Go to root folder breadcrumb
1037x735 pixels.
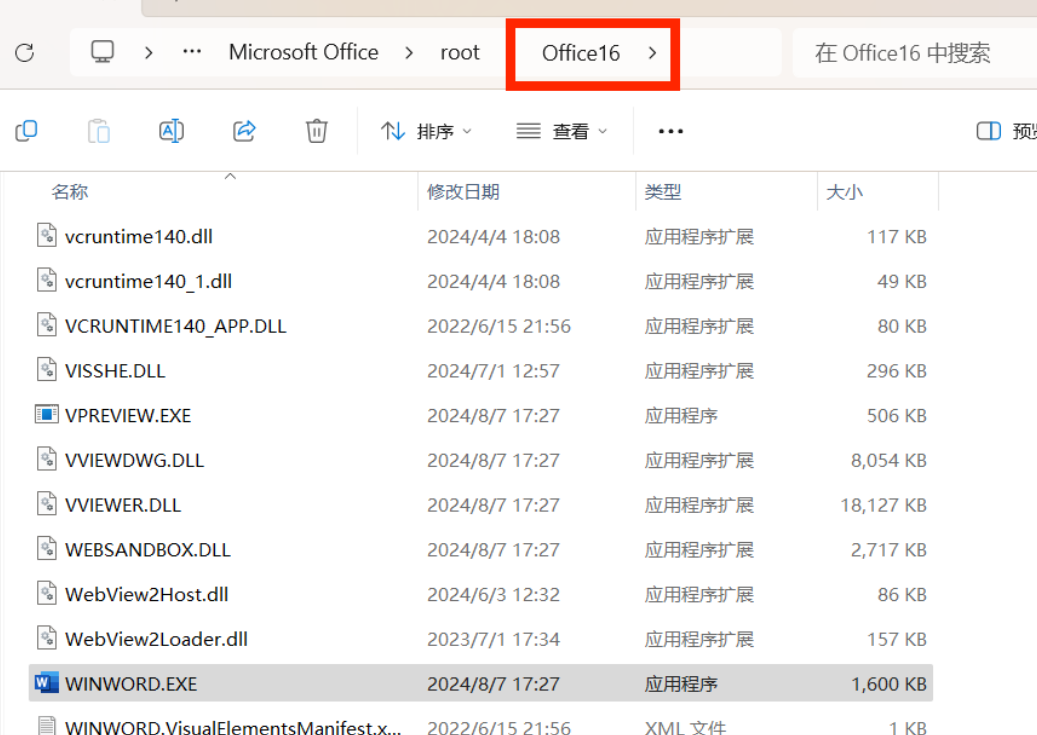[x=460, y=52]
